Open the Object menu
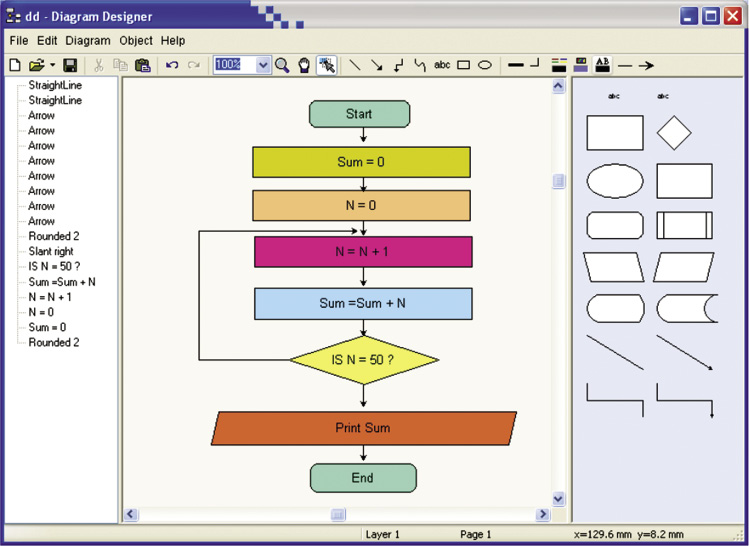Viewport: 749px width, 546px height. point(136,41)
